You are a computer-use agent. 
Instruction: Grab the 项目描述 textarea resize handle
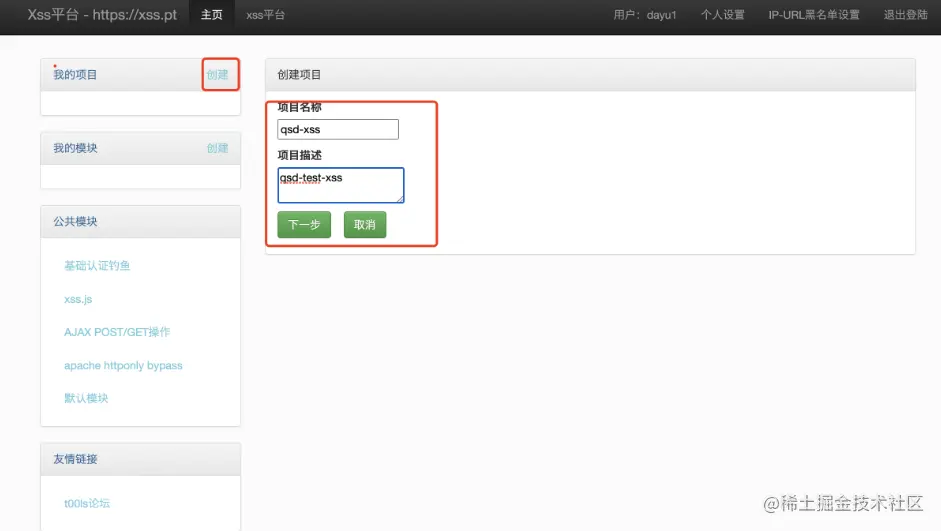coord(400,199)
